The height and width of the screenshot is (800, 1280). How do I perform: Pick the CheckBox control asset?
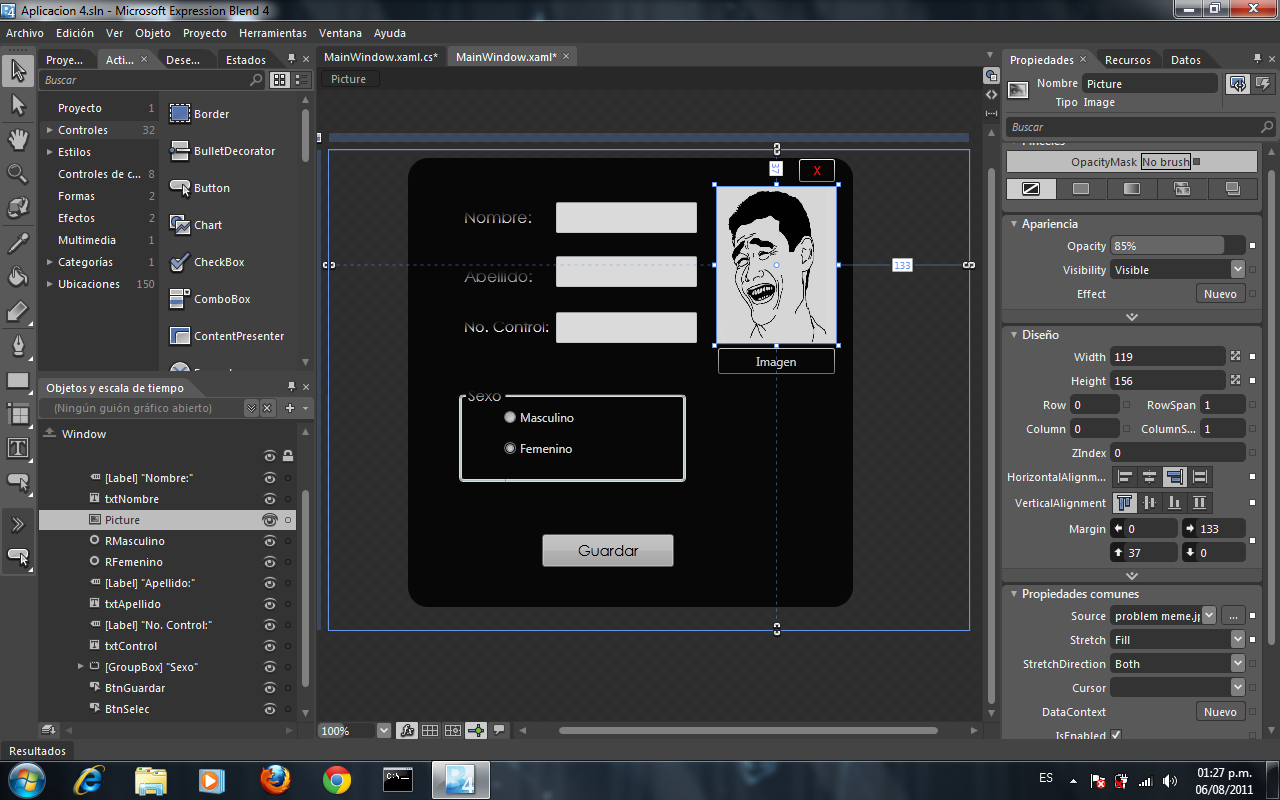pyautogui.click(x=207, y=262)
